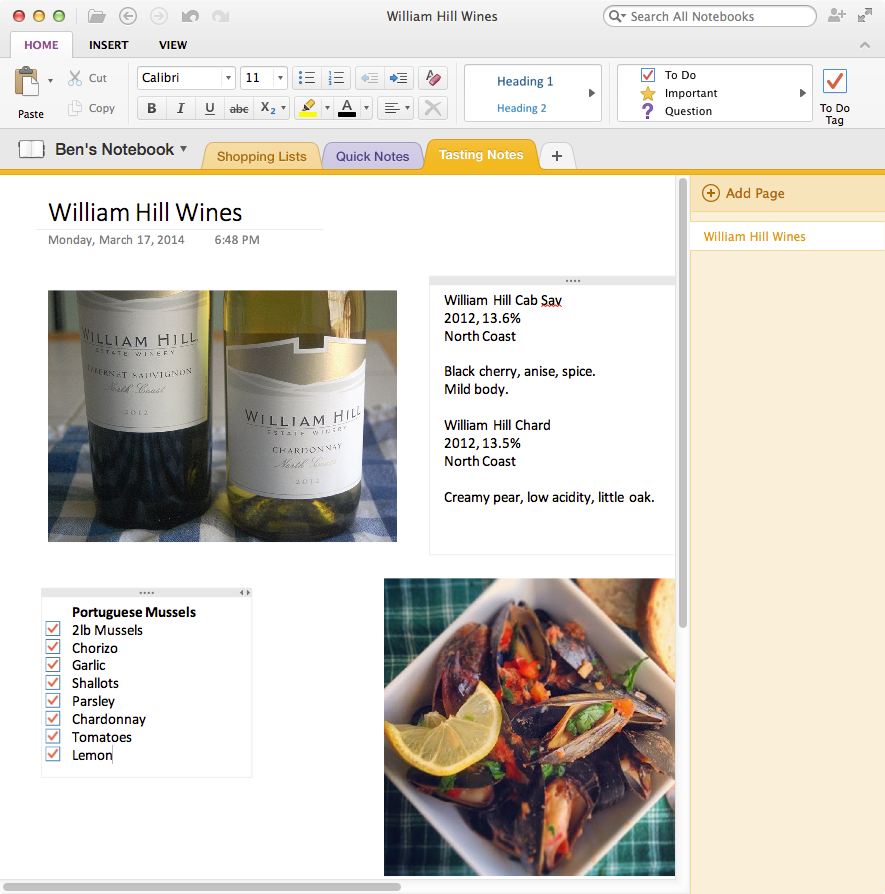The width and height of the screenshot is (885, 894).
Task: Click the Redo icon
Action: click(x=221, y=16)
